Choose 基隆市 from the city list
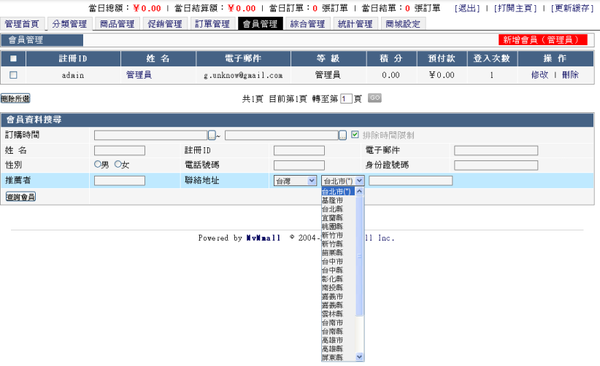 (332, 200)
